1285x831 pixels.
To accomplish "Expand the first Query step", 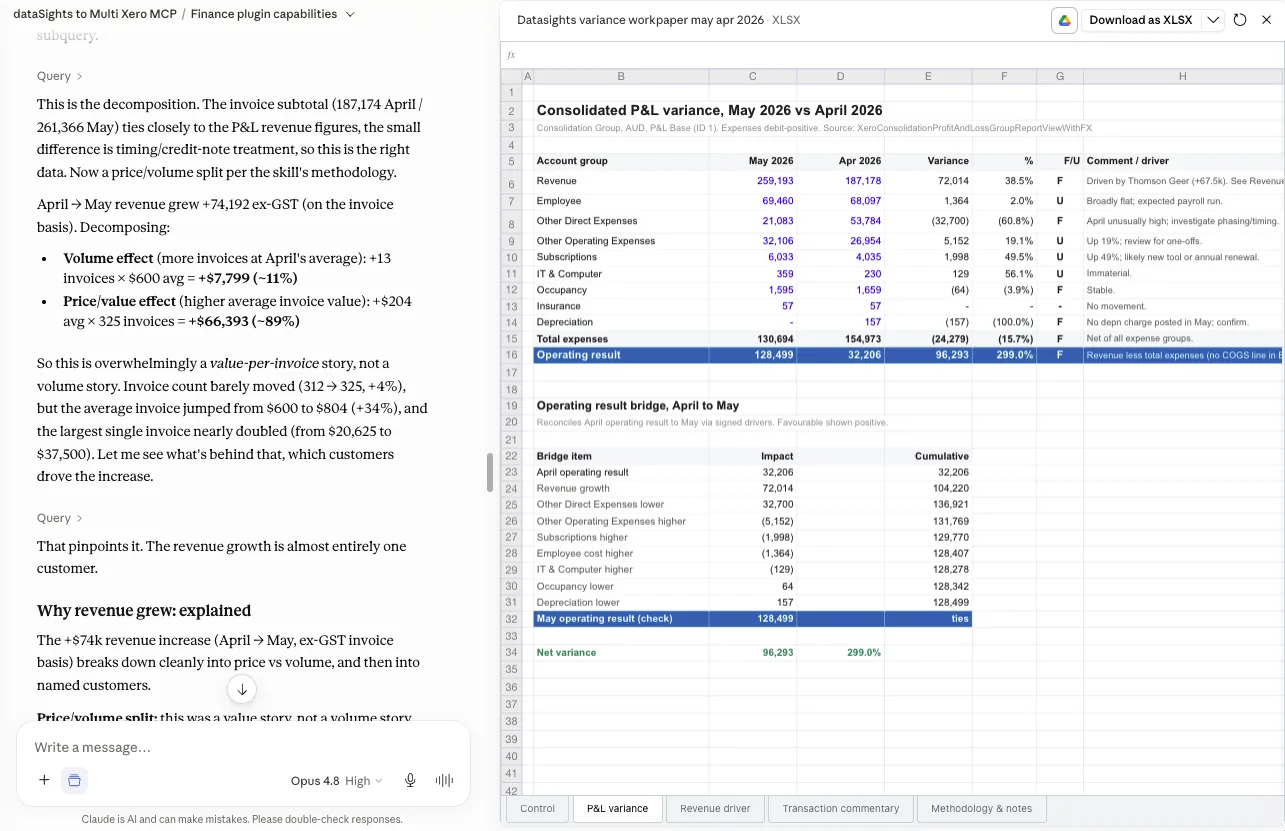I will tap(60, 76).
